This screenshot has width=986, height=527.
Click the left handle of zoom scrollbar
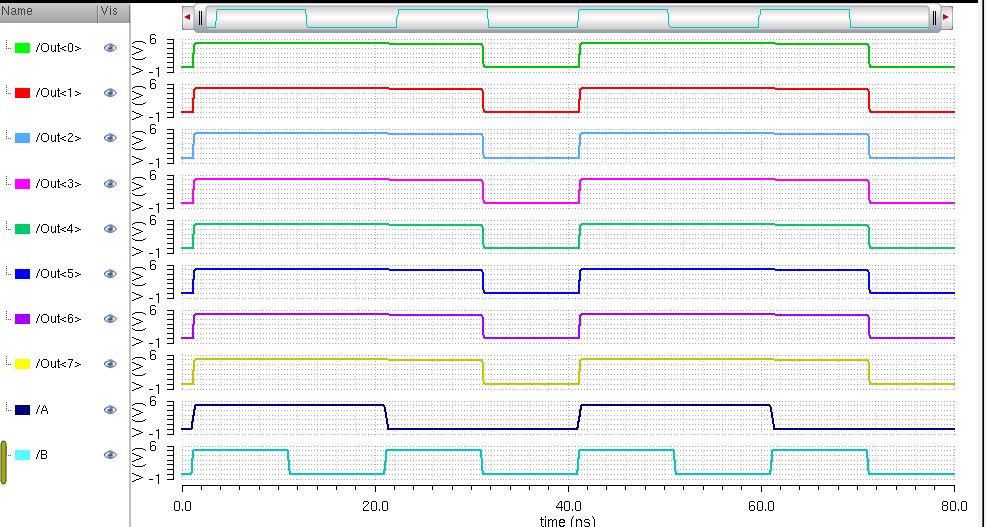click(x=201, y=17)
